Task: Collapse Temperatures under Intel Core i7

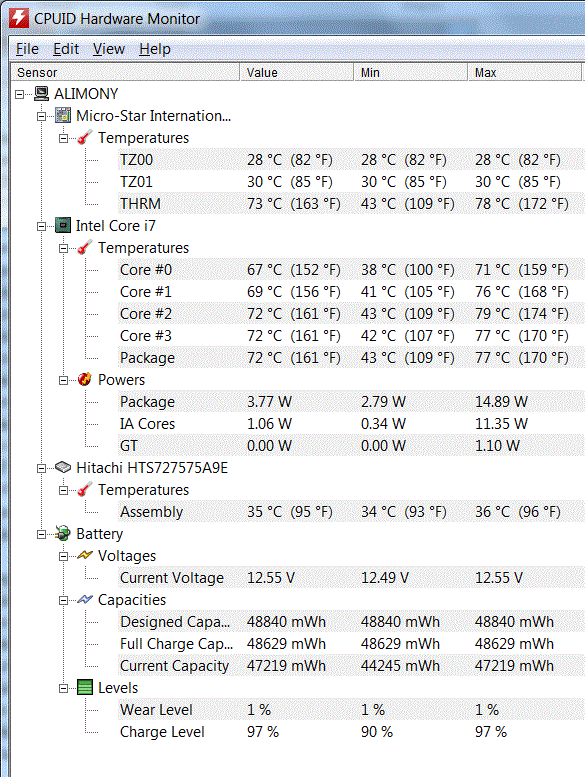Action: click(x=63, y=248)
